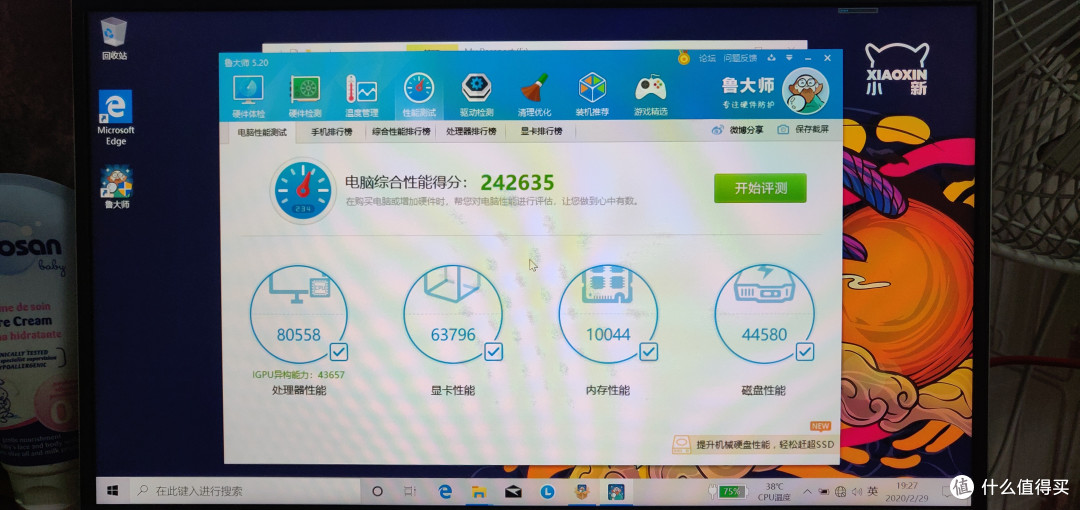Close the 鲁大师 window
Viewport: 1080px width, 510px height.
pos(827,58)
